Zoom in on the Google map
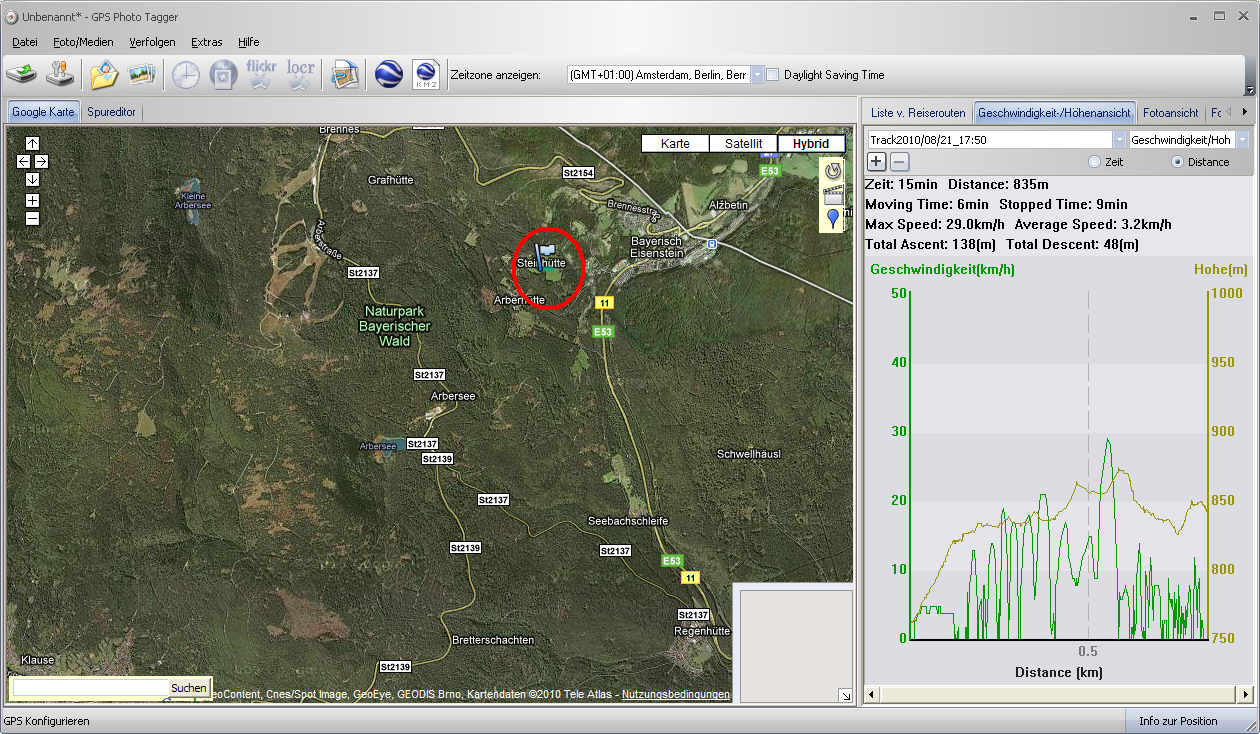The height and width of the screenshot is (734, 1260). (32, 200)
